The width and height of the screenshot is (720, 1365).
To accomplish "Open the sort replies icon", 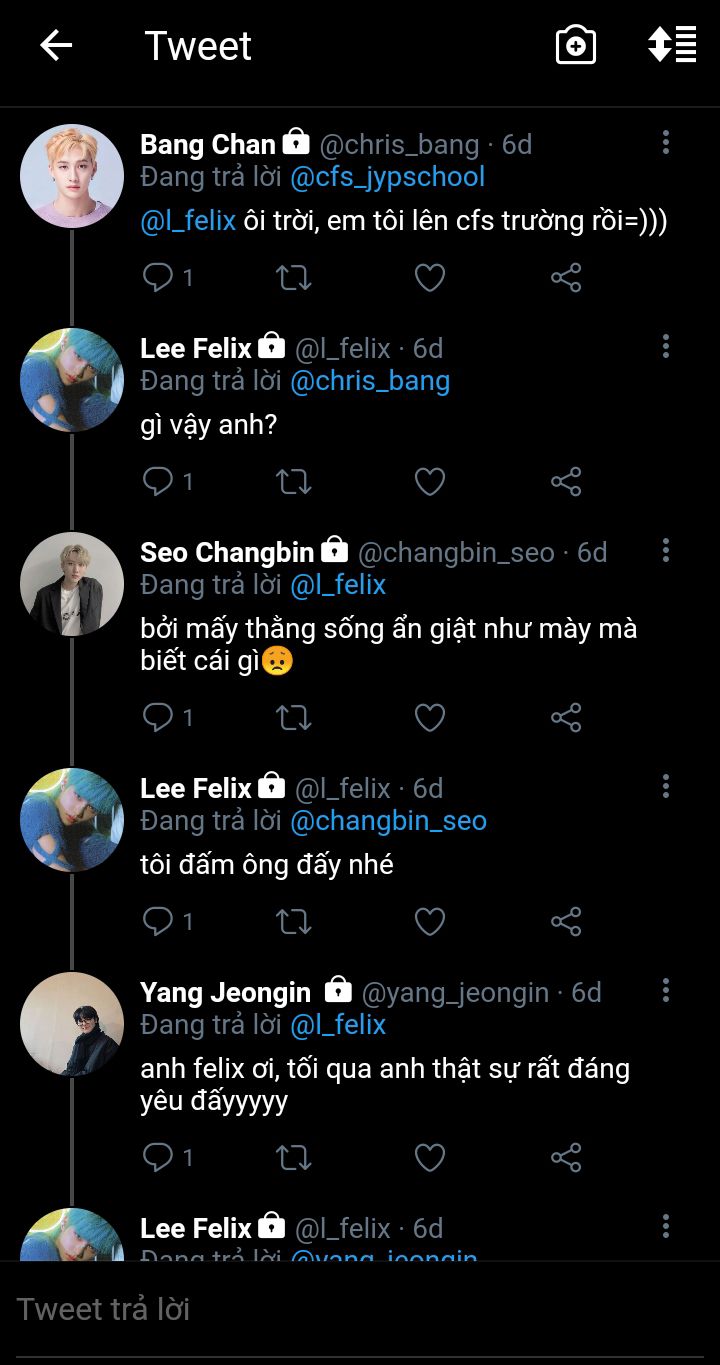I will coord(672,46).
